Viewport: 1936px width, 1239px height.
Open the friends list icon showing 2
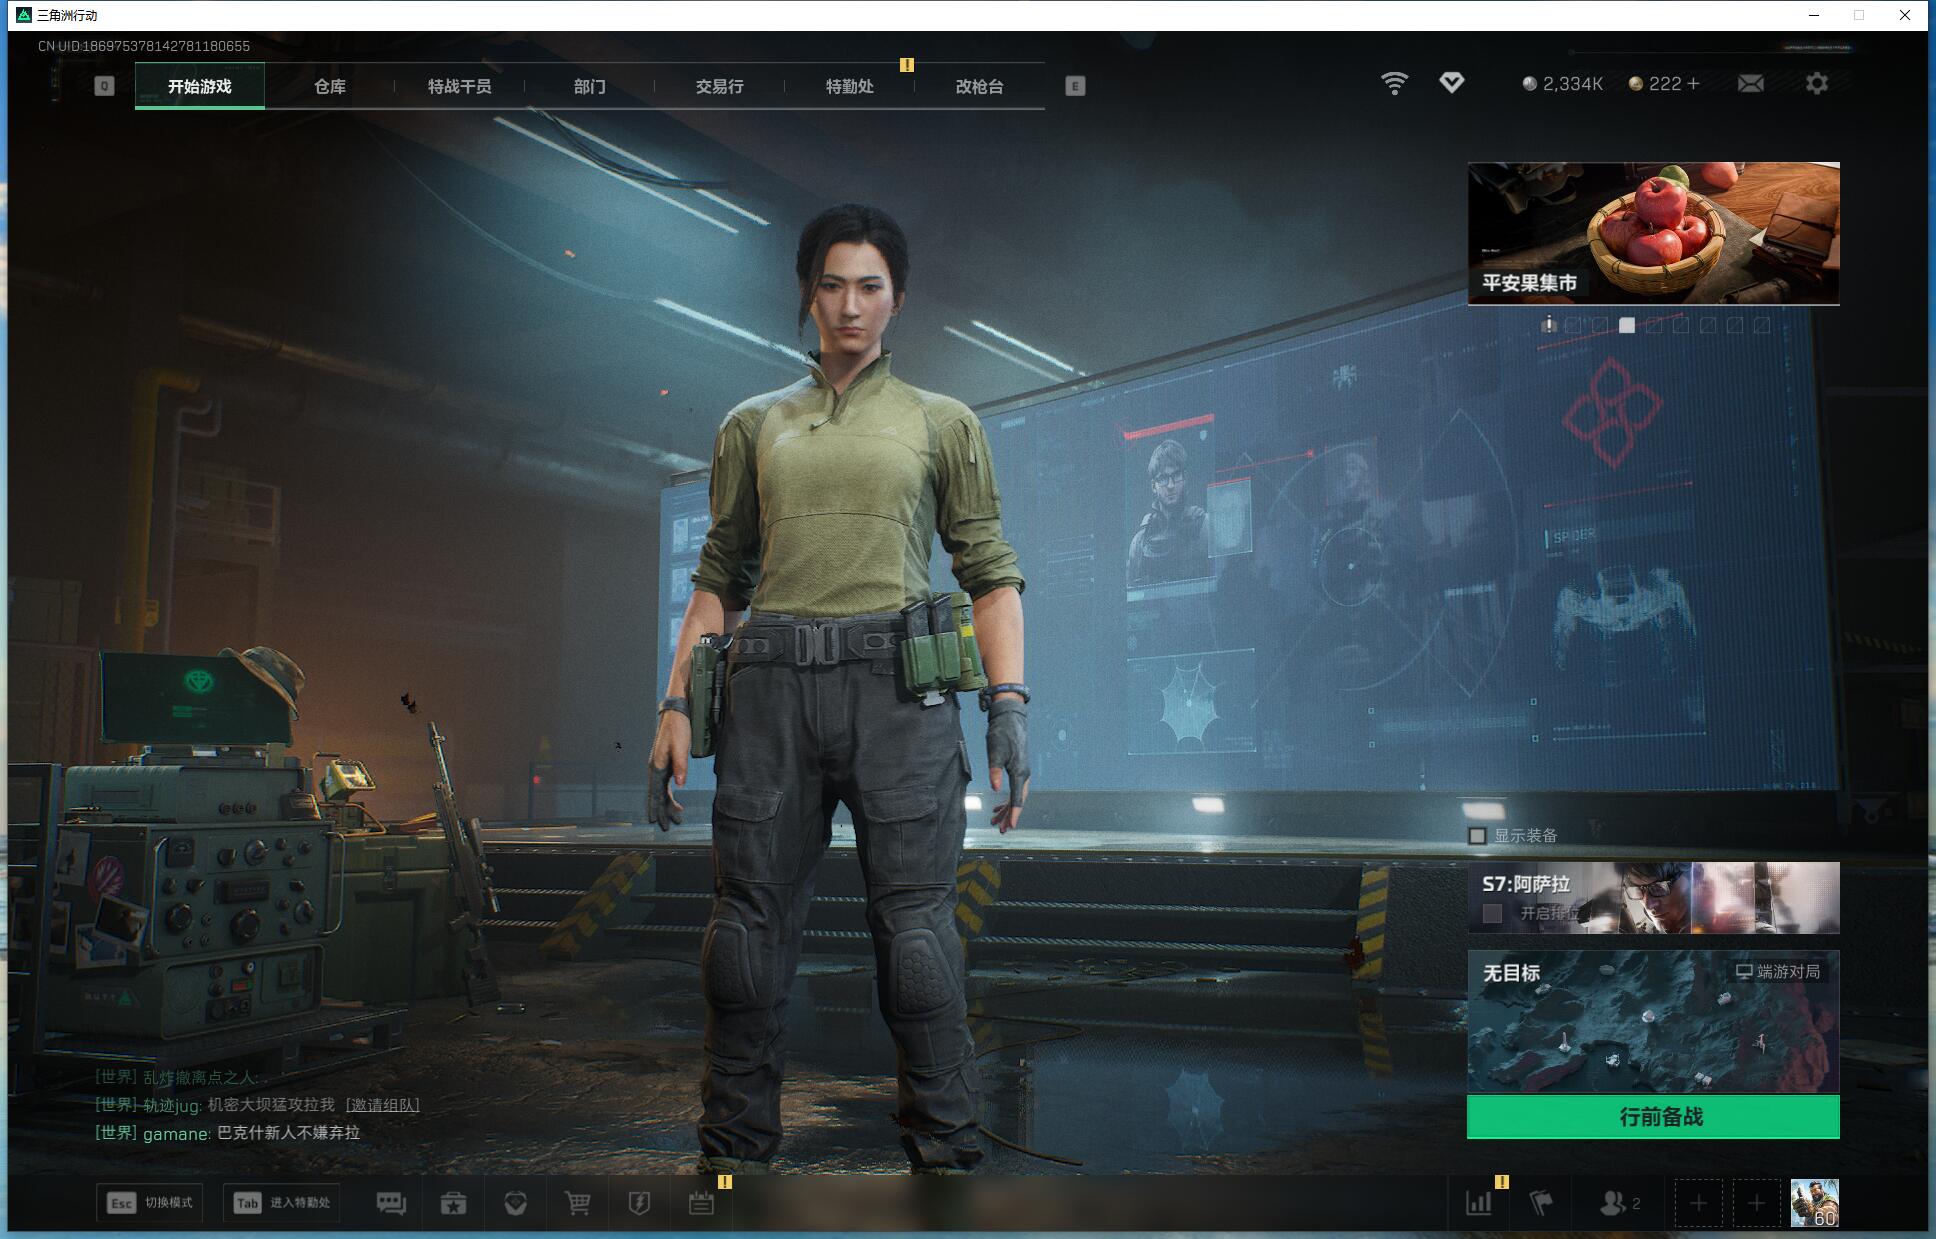pyautogui.click(x=1619, y=1203)
